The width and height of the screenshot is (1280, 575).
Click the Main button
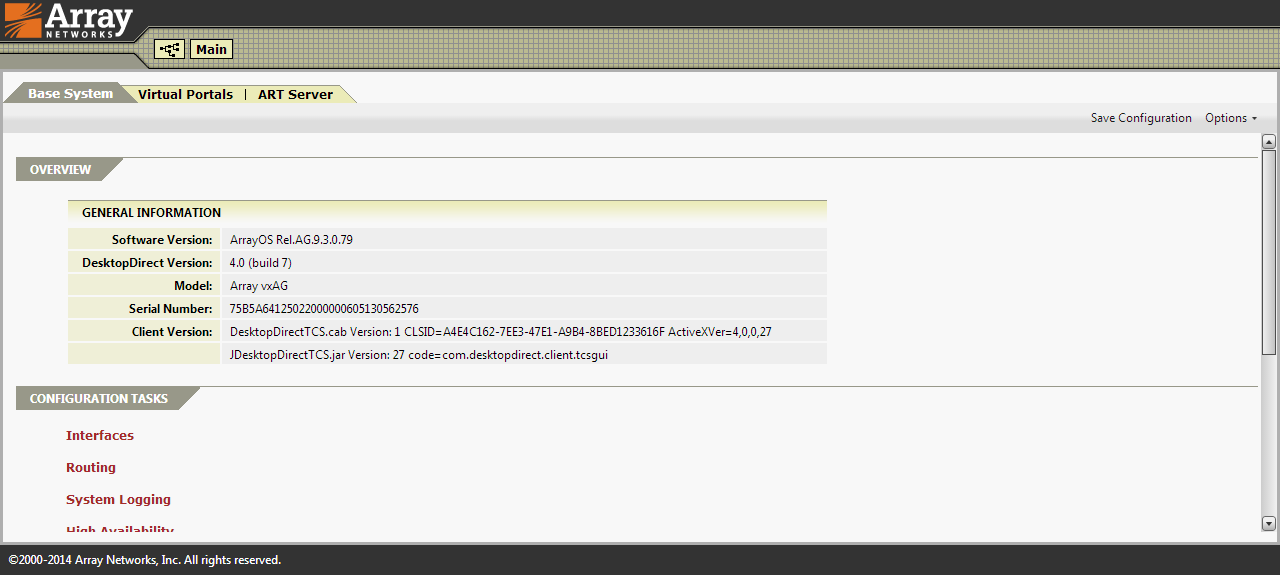click(x=211, y=49)
